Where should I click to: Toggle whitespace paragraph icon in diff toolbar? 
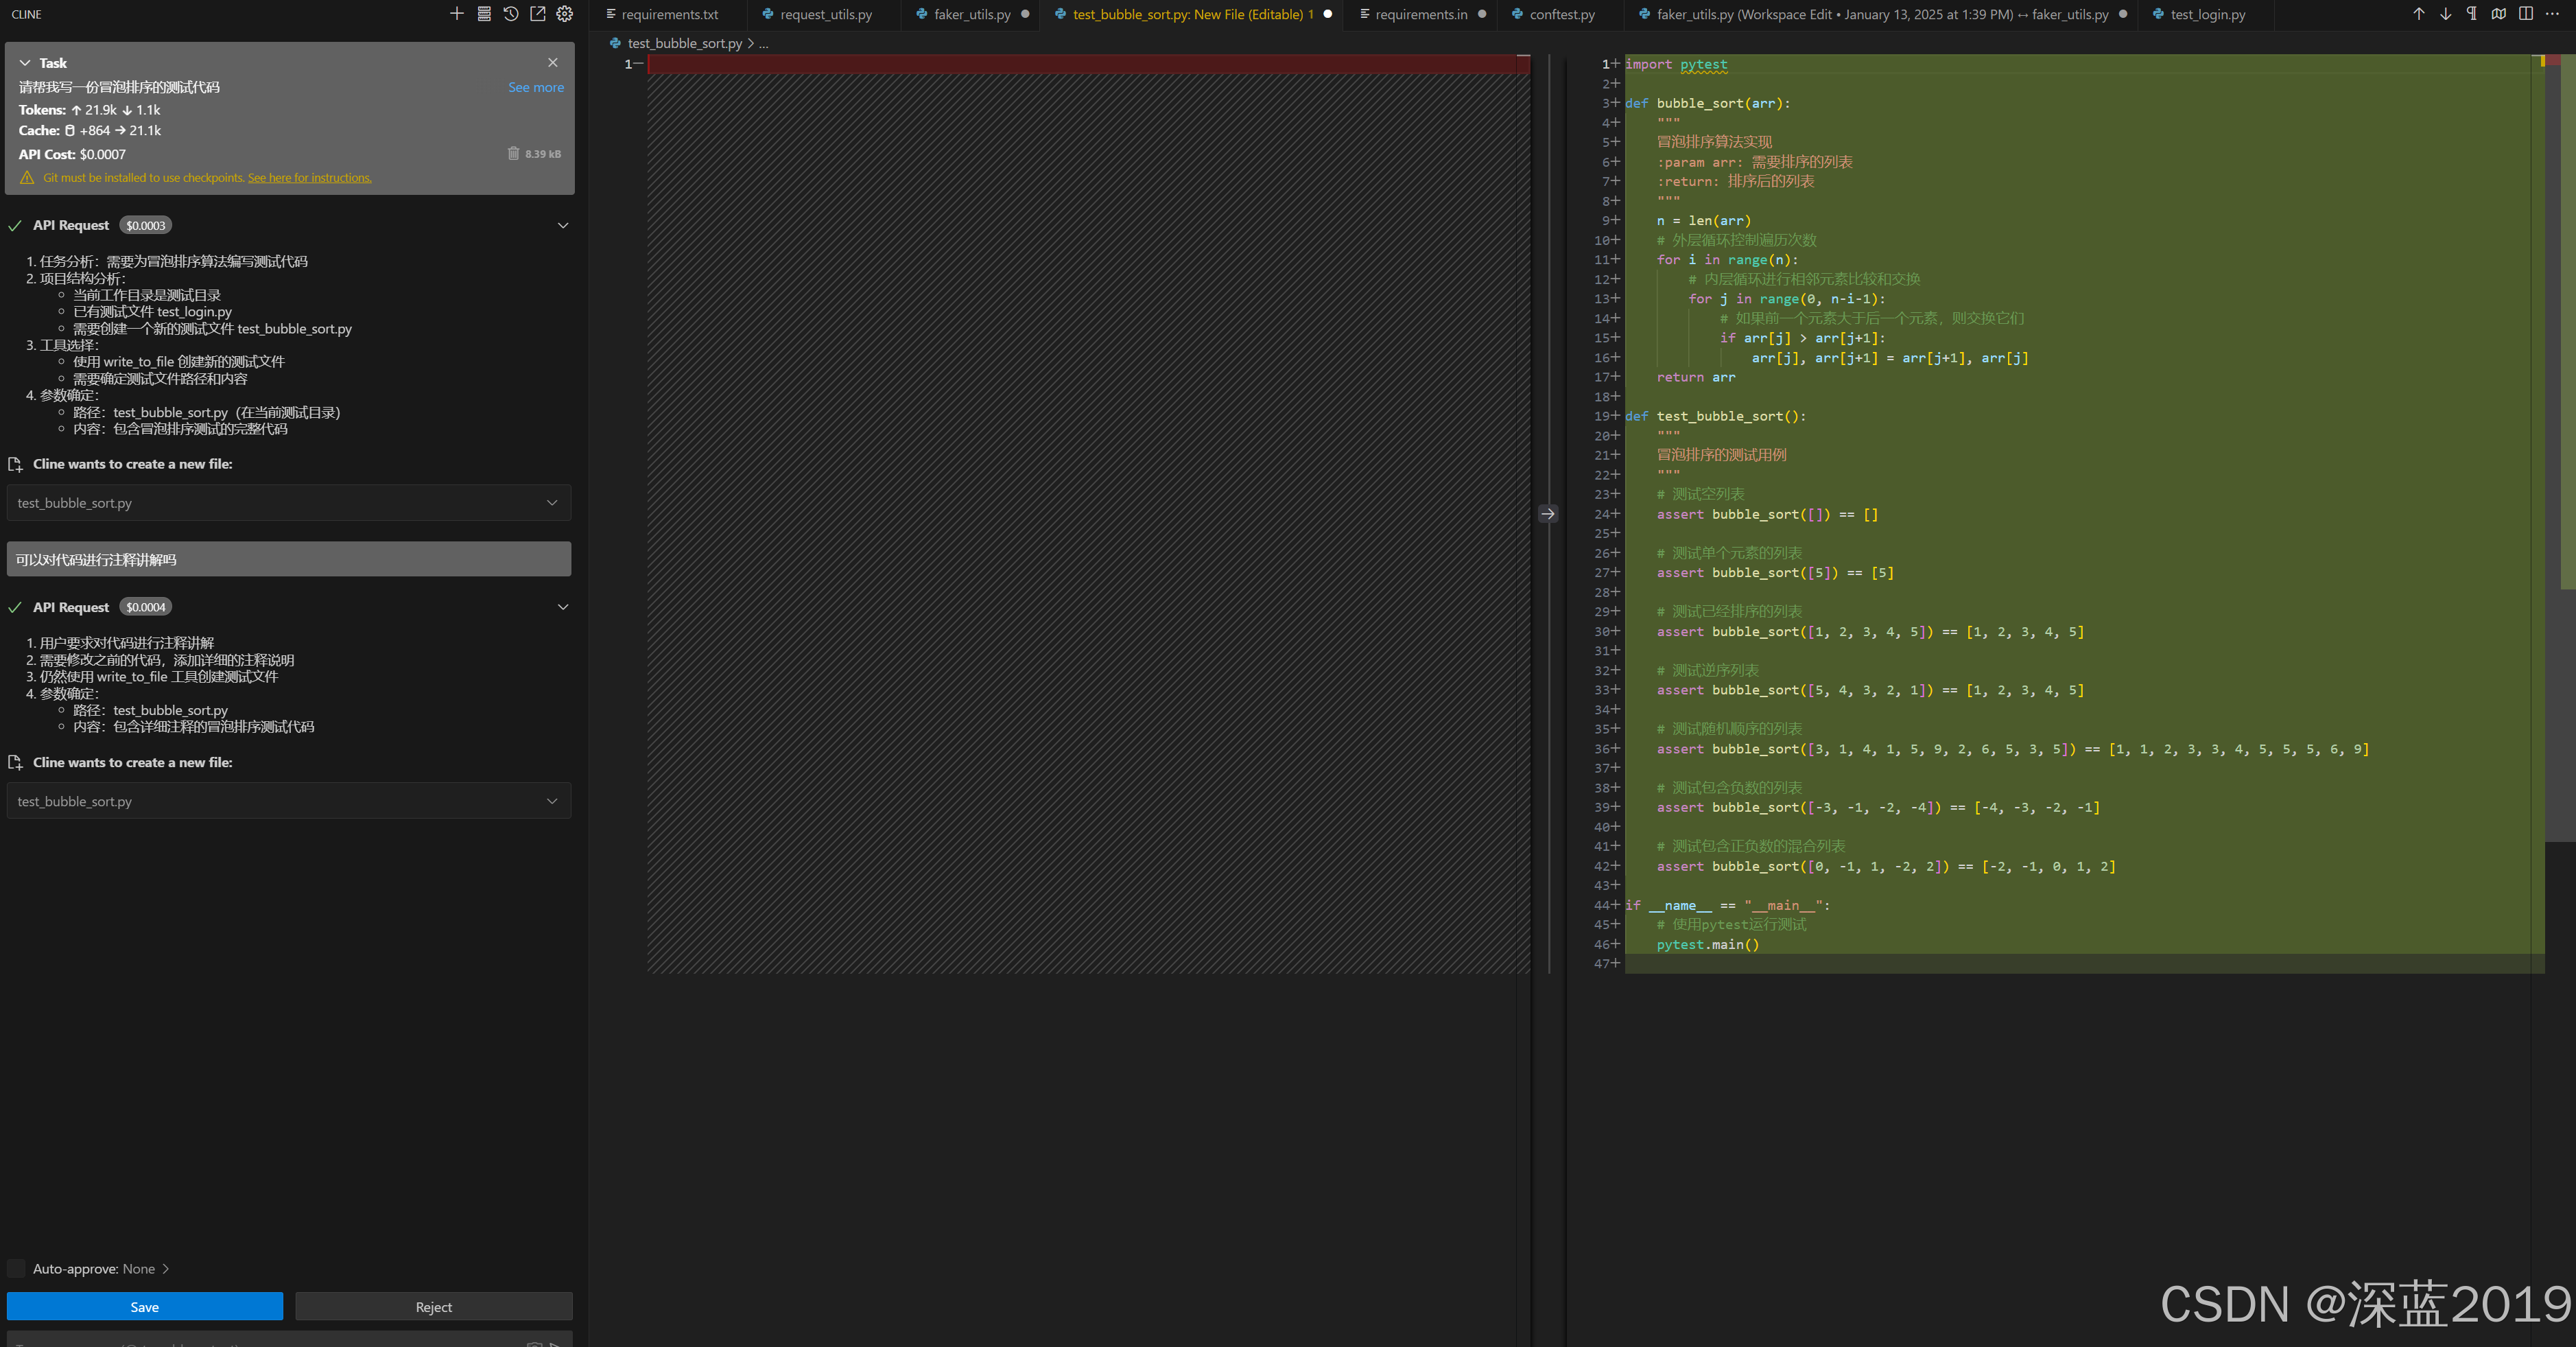[2472, 14]
